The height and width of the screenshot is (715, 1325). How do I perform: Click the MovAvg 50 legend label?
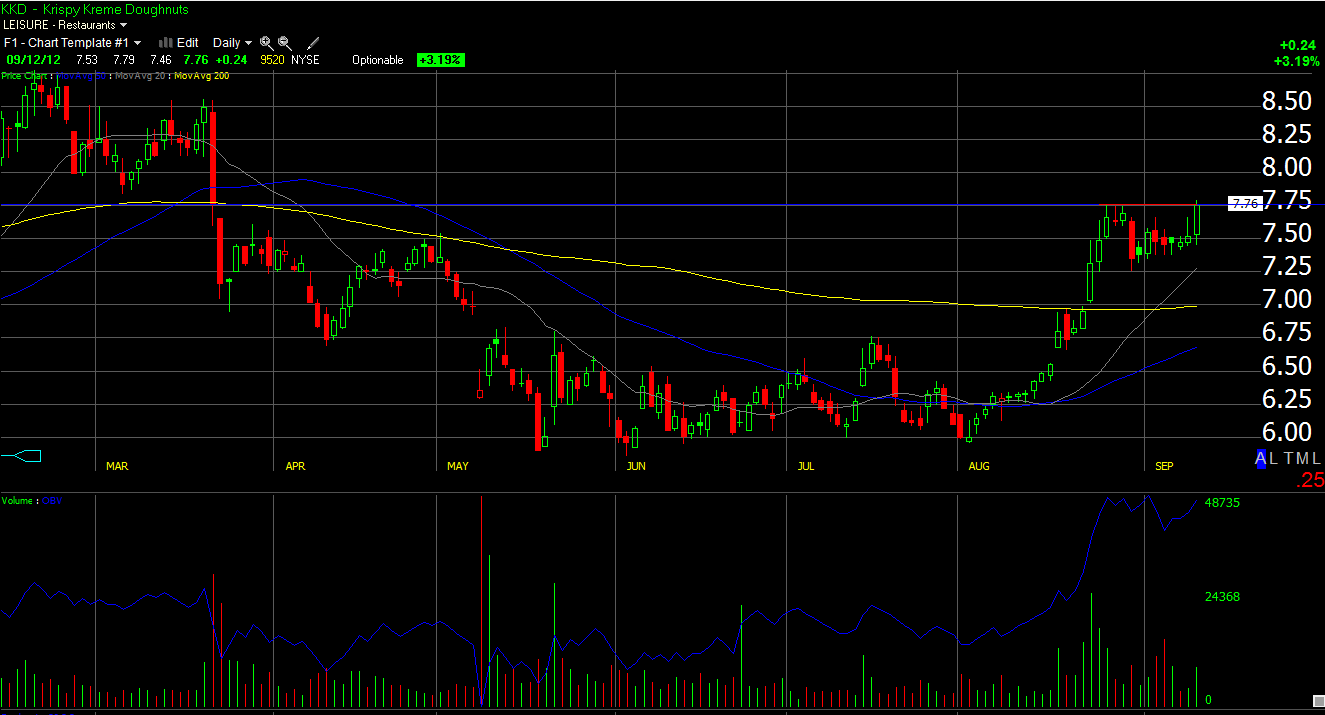[x=82, y=76]
